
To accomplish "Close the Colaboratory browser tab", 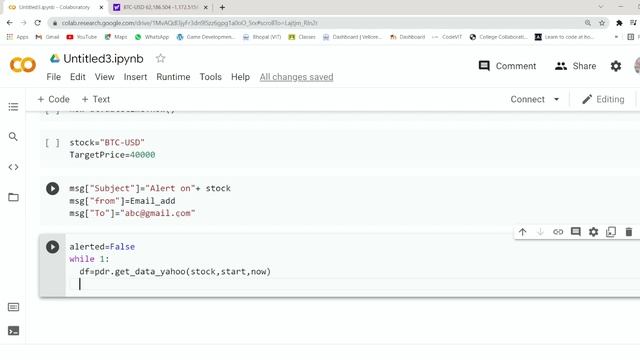I will pos(101,7).
